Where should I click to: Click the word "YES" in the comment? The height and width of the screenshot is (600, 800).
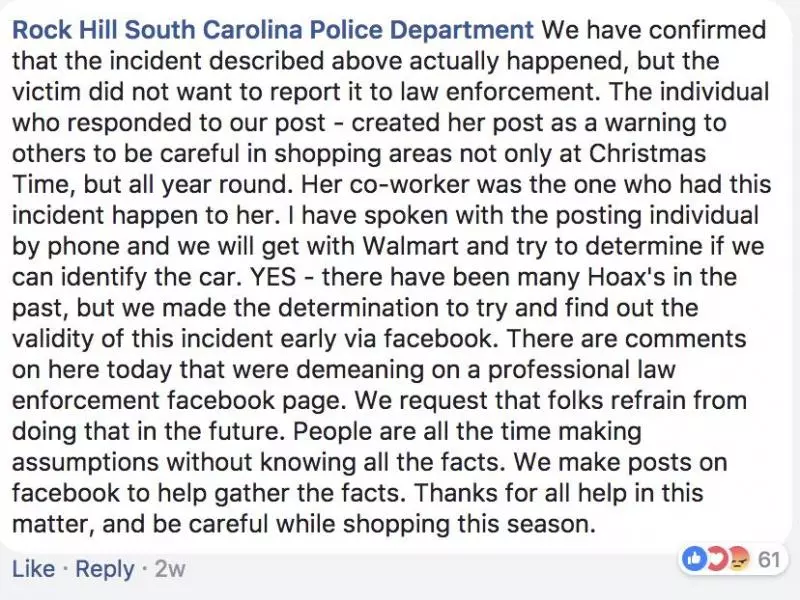click(273, 277)
